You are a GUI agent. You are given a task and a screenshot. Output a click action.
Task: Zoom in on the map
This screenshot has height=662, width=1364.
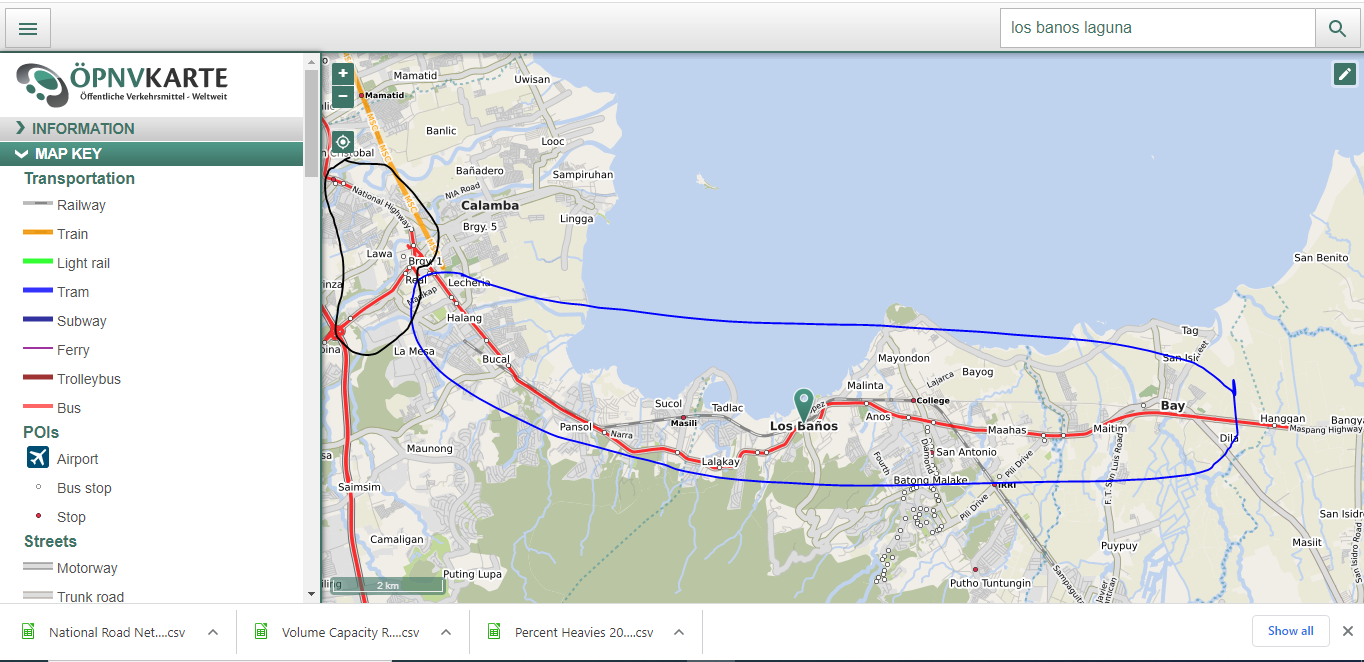(x=343, y=73)
